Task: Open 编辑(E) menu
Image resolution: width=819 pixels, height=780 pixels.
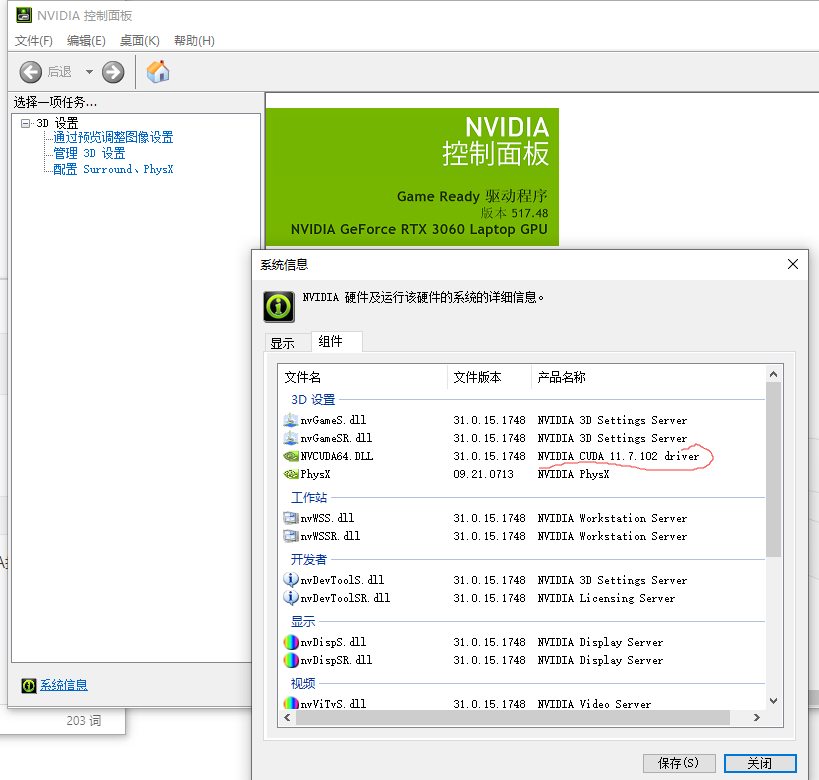Action: 86,41
